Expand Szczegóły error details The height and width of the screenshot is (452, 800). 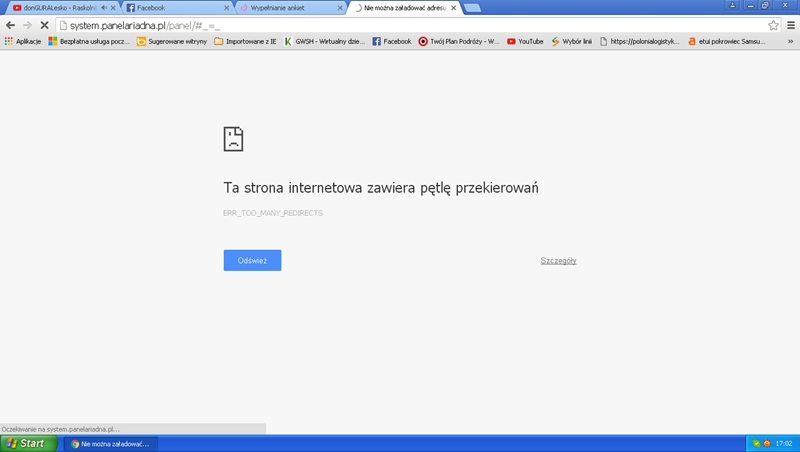pyautogui.click(x=558, y=260)
